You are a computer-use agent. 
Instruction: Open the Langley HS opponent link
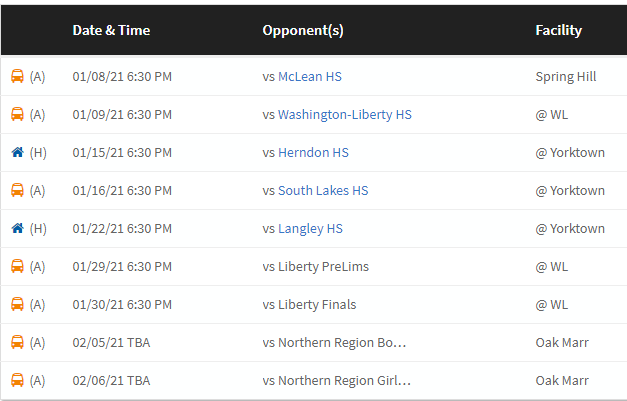point(310,229)
